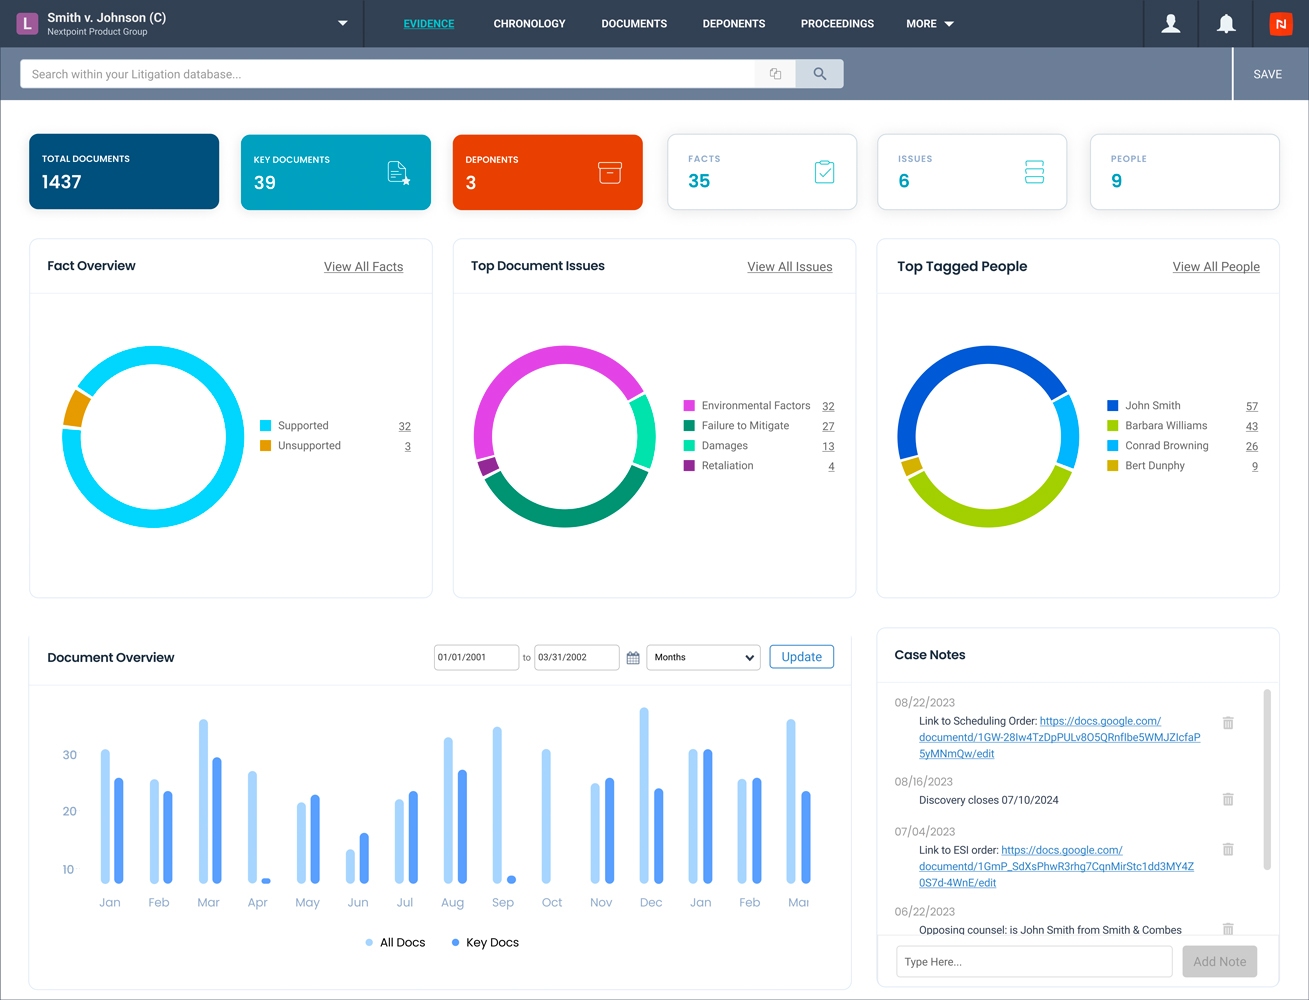Toggle the Supported series in Fact Overview
The width and height of the screenshot is (1309, 1000).
tap(296, 425)
